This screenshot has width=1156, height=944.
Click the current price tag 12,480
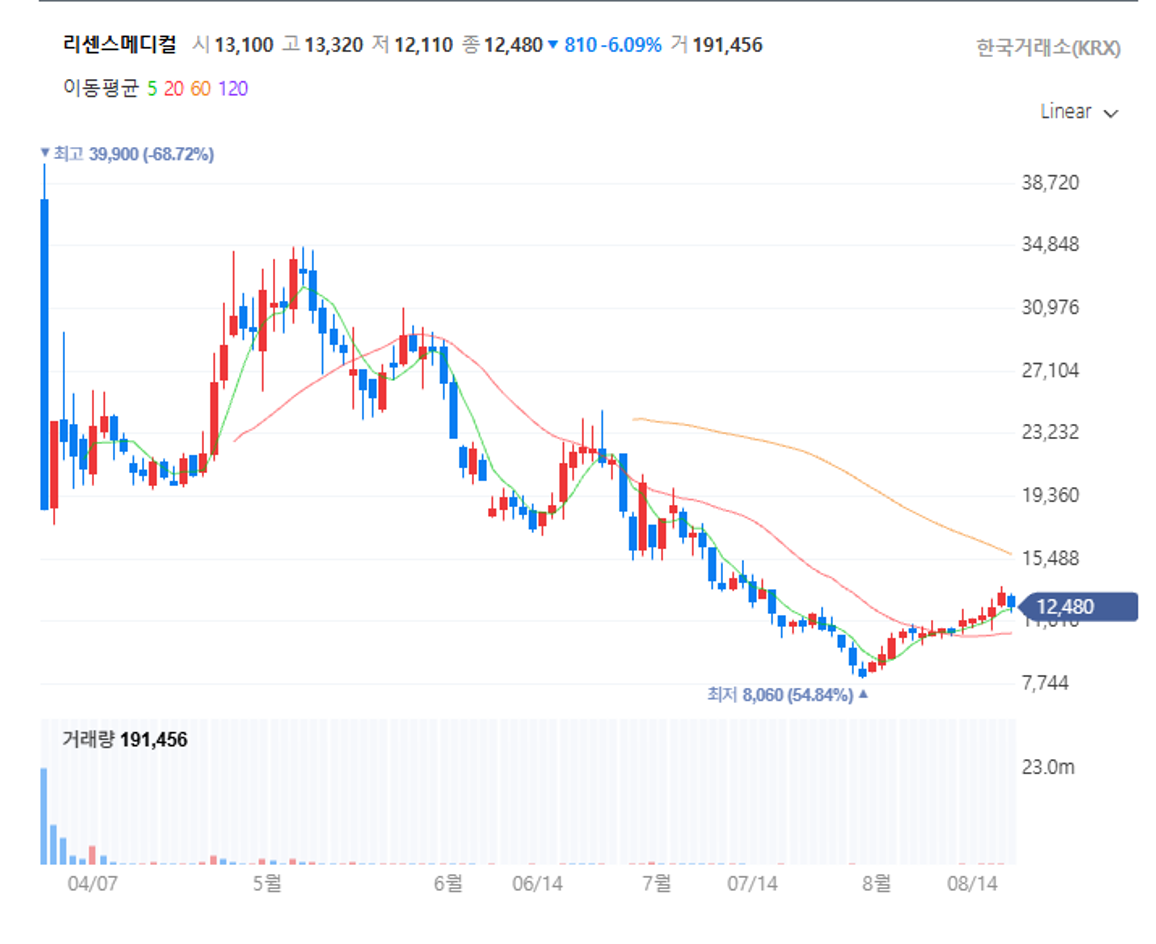click(x=1077, y=607)
